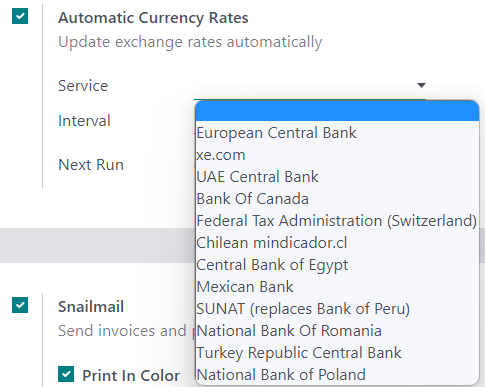
Task: Pick Turkey Republic Central Bank
Action: tap(337, 353)
